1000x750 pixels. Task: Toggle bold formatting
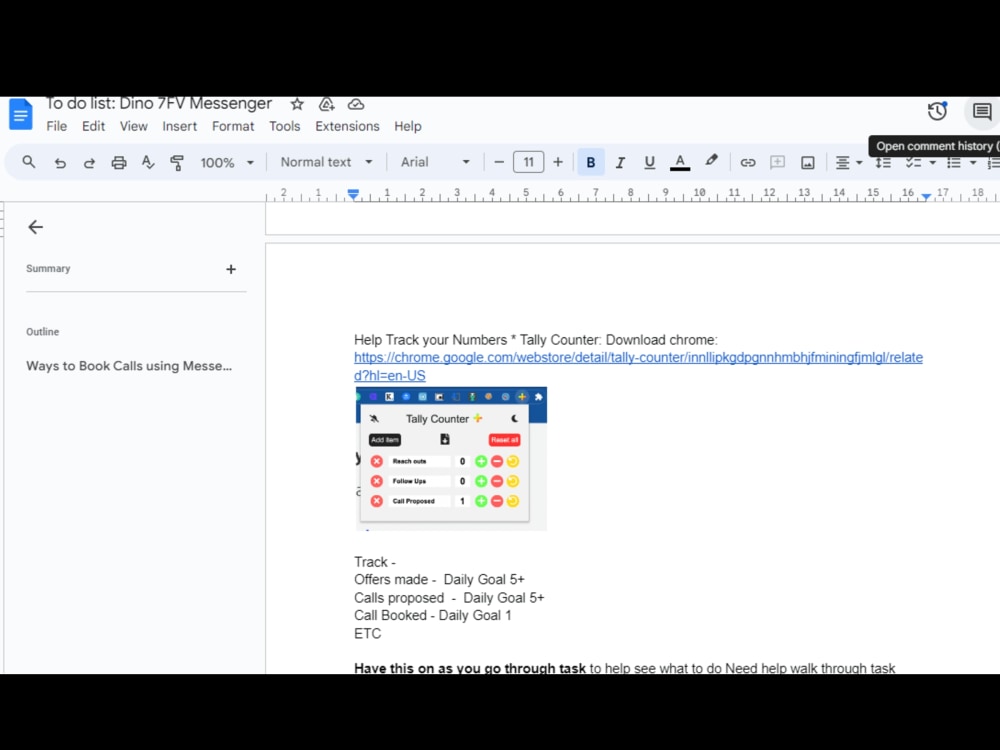pos(591,162)
